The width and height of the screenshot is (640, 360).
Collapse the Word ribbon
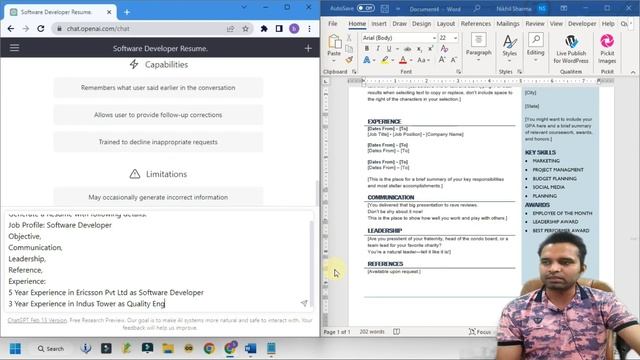[633, 72]
